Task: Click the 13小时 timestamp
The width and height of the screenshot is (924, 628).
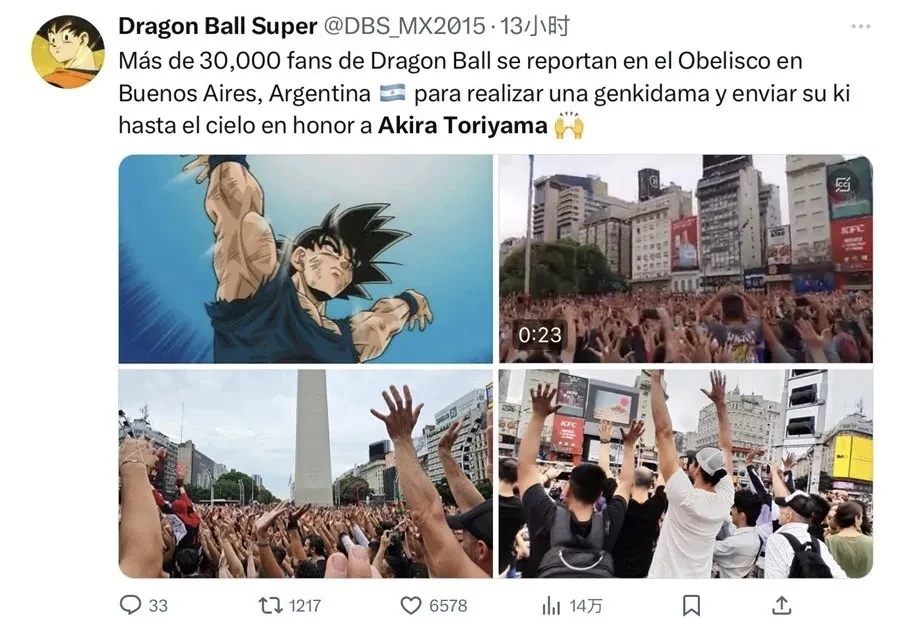Action: click(x=534, y=27)
